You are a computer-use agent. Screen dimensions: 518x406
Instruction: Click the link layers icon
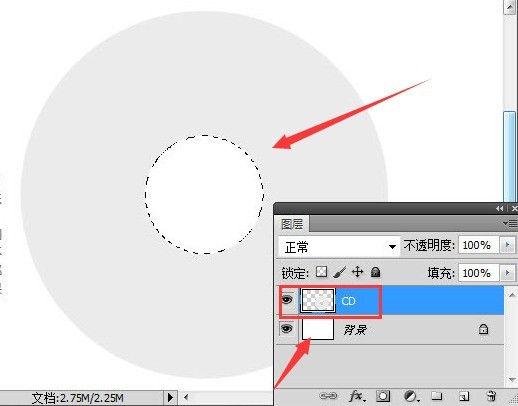pyautogui.click(x=328, y=396)
